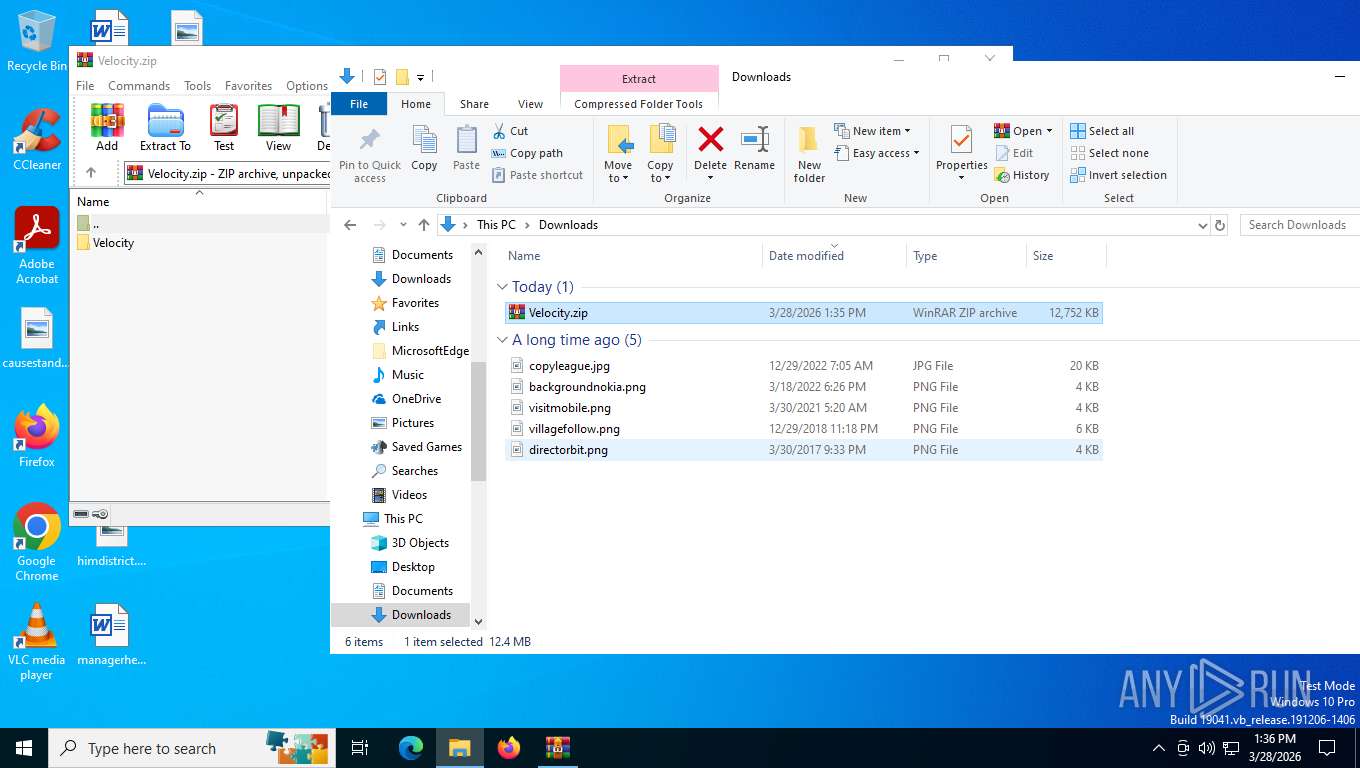Expand the Open button dropdown arrow
Image resolution: width=1360 pixels, height=768 pixels.
coord(1049,131)
